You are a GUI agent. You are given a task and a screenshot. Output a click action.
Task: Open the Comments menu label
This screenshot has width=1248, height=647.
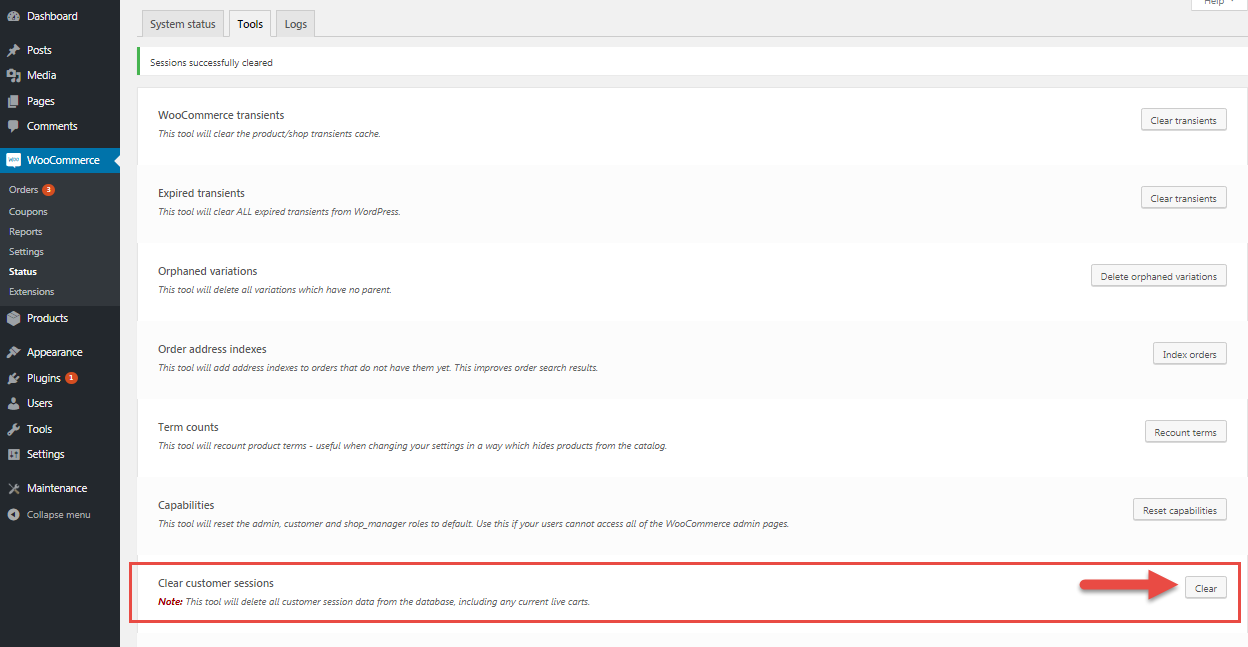pos(52,126)
